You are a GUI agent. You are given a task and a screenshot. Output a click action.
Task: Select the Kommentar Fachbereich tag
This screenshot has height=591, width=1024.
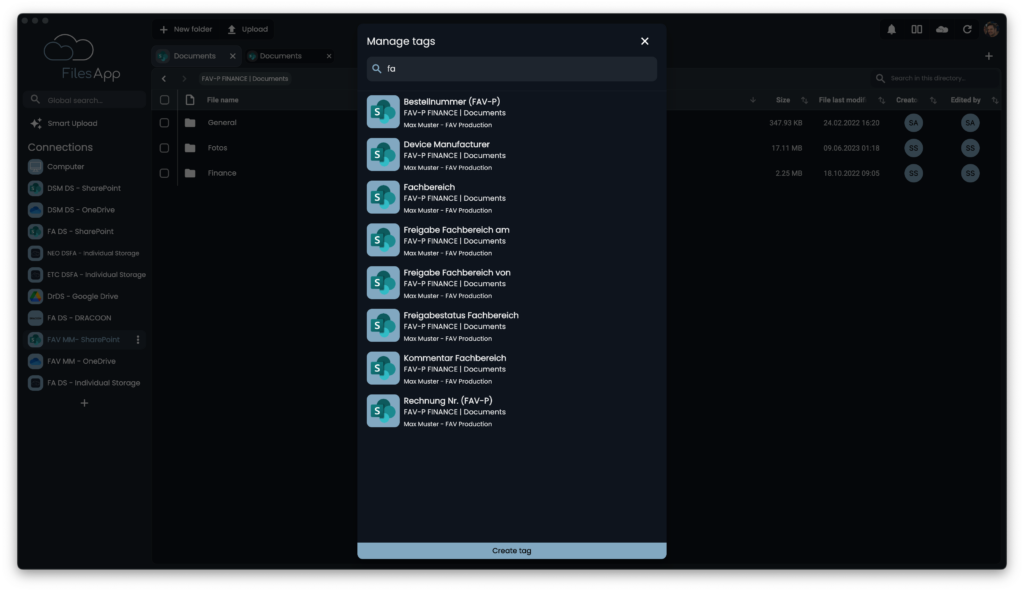tap(511, 369)
